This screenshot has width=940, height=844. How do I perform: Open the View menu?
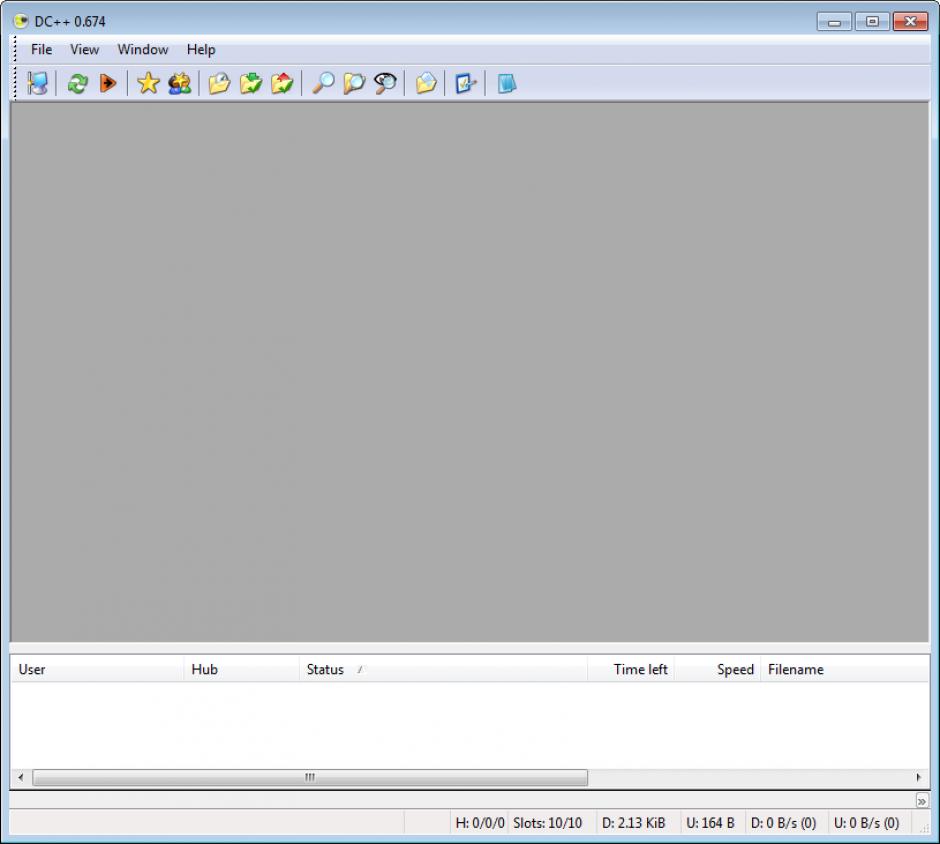pyautogui.click(x=85, y=50)
